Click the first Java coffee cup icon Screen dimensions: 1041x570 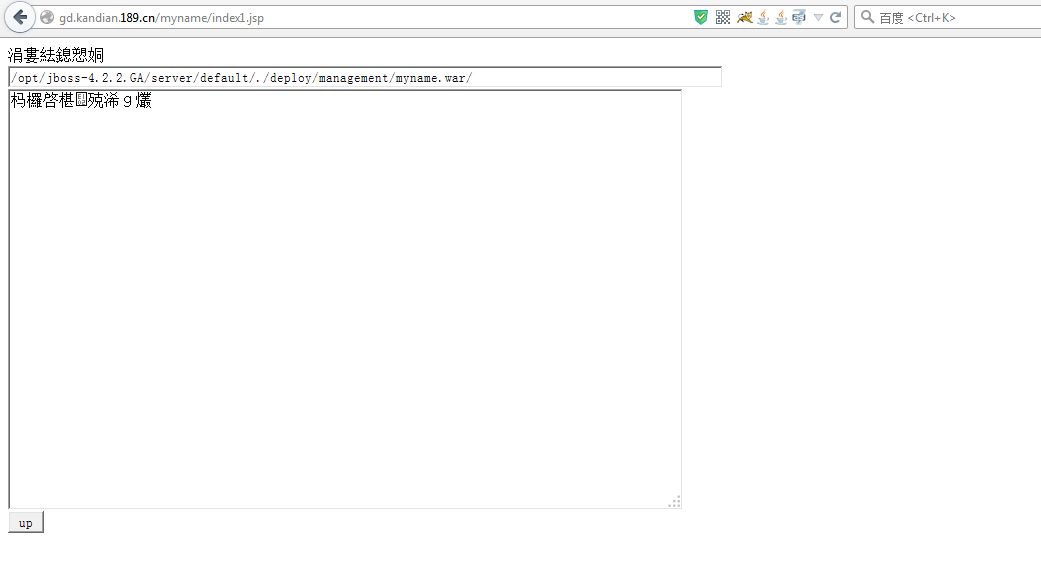click(x=763, y=17)
